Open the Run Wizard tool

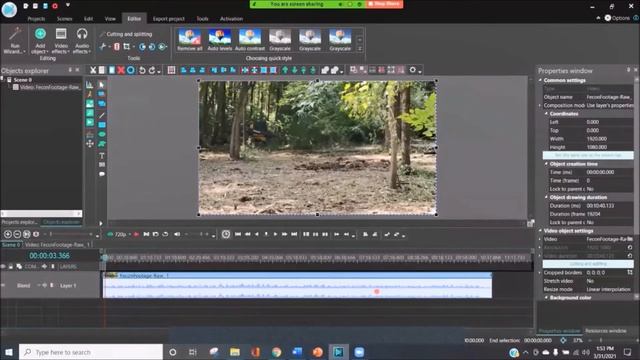click(x=15, y=41)
